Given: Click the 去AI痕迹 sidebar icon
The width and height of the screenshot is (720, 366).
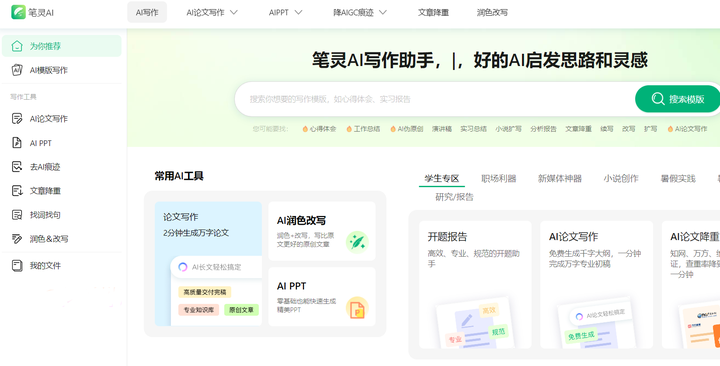Looking at the screenshot, I should click(x=17, y=167).
